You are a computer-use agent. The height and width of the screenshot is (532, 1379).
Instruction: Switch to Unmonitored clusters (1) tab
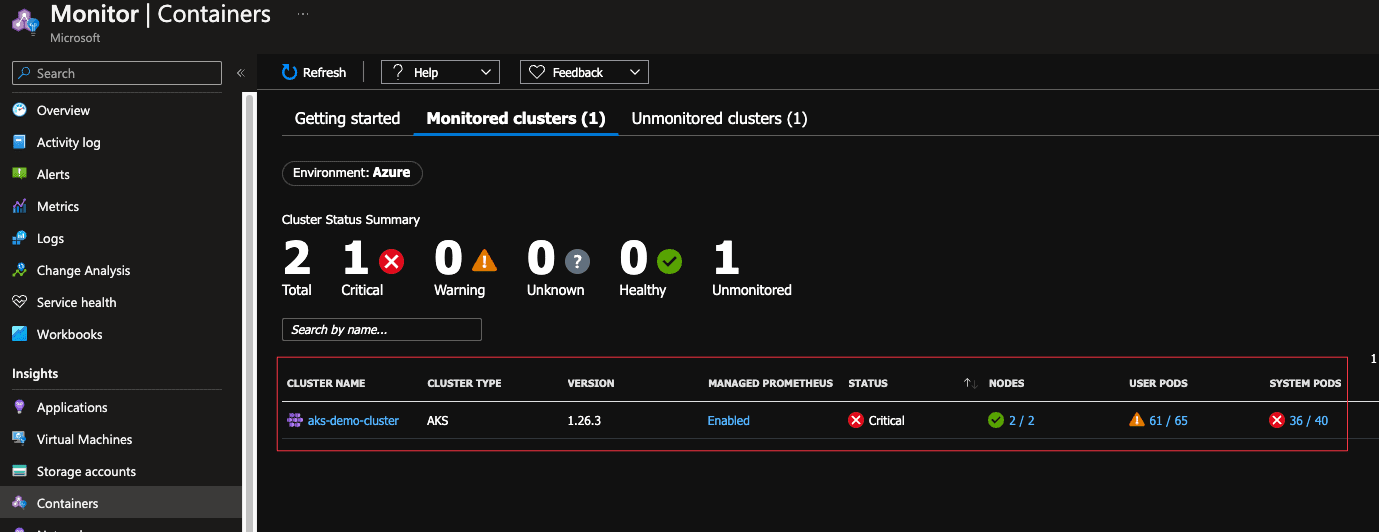[x=719, y=118]
